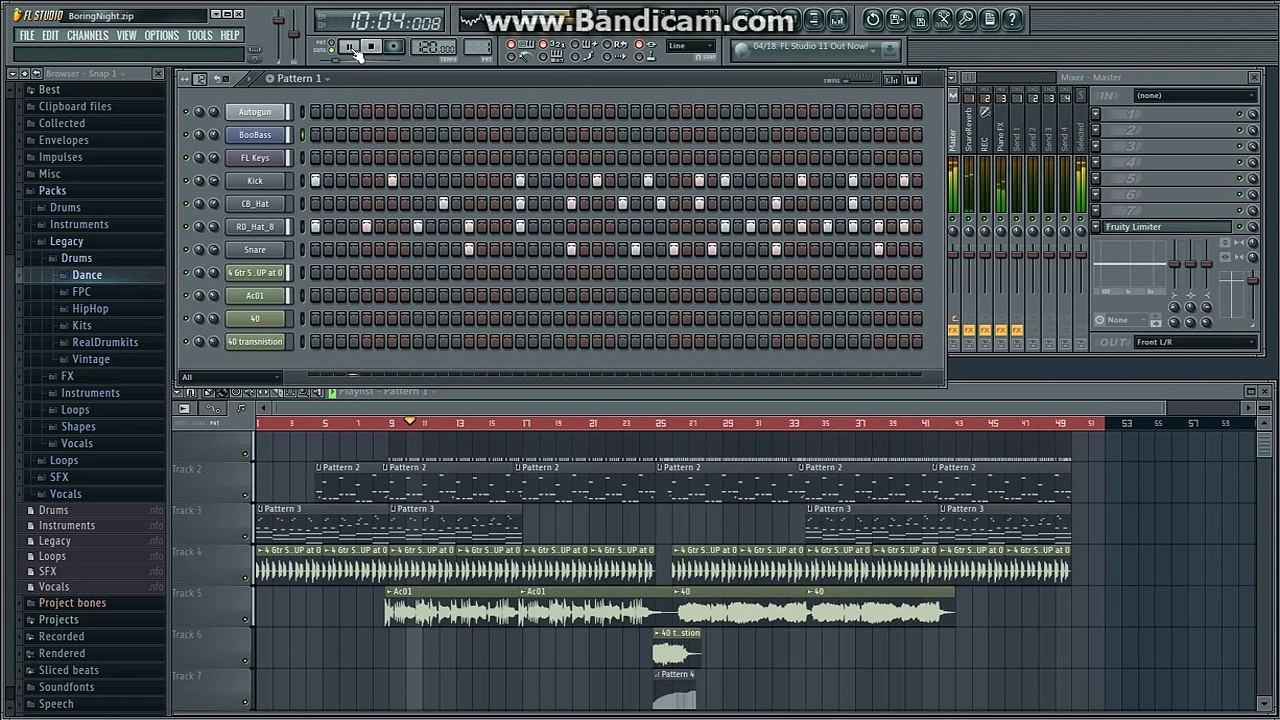Click the playlist position marker on timeline
1280x720 pixels.
409,421
